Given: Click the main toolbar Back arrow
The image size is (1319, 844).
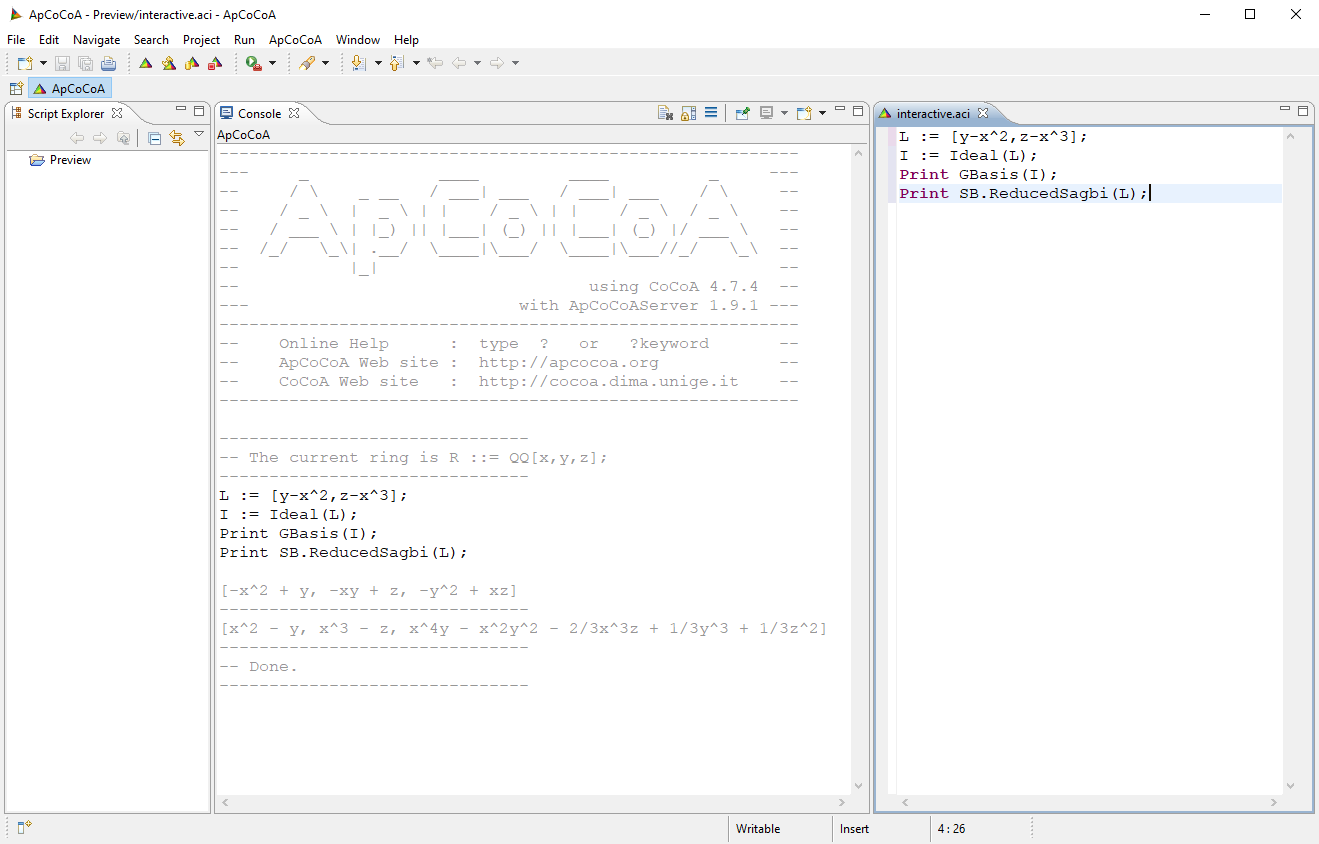Looking at the screenshot, I should click(459, 63).
